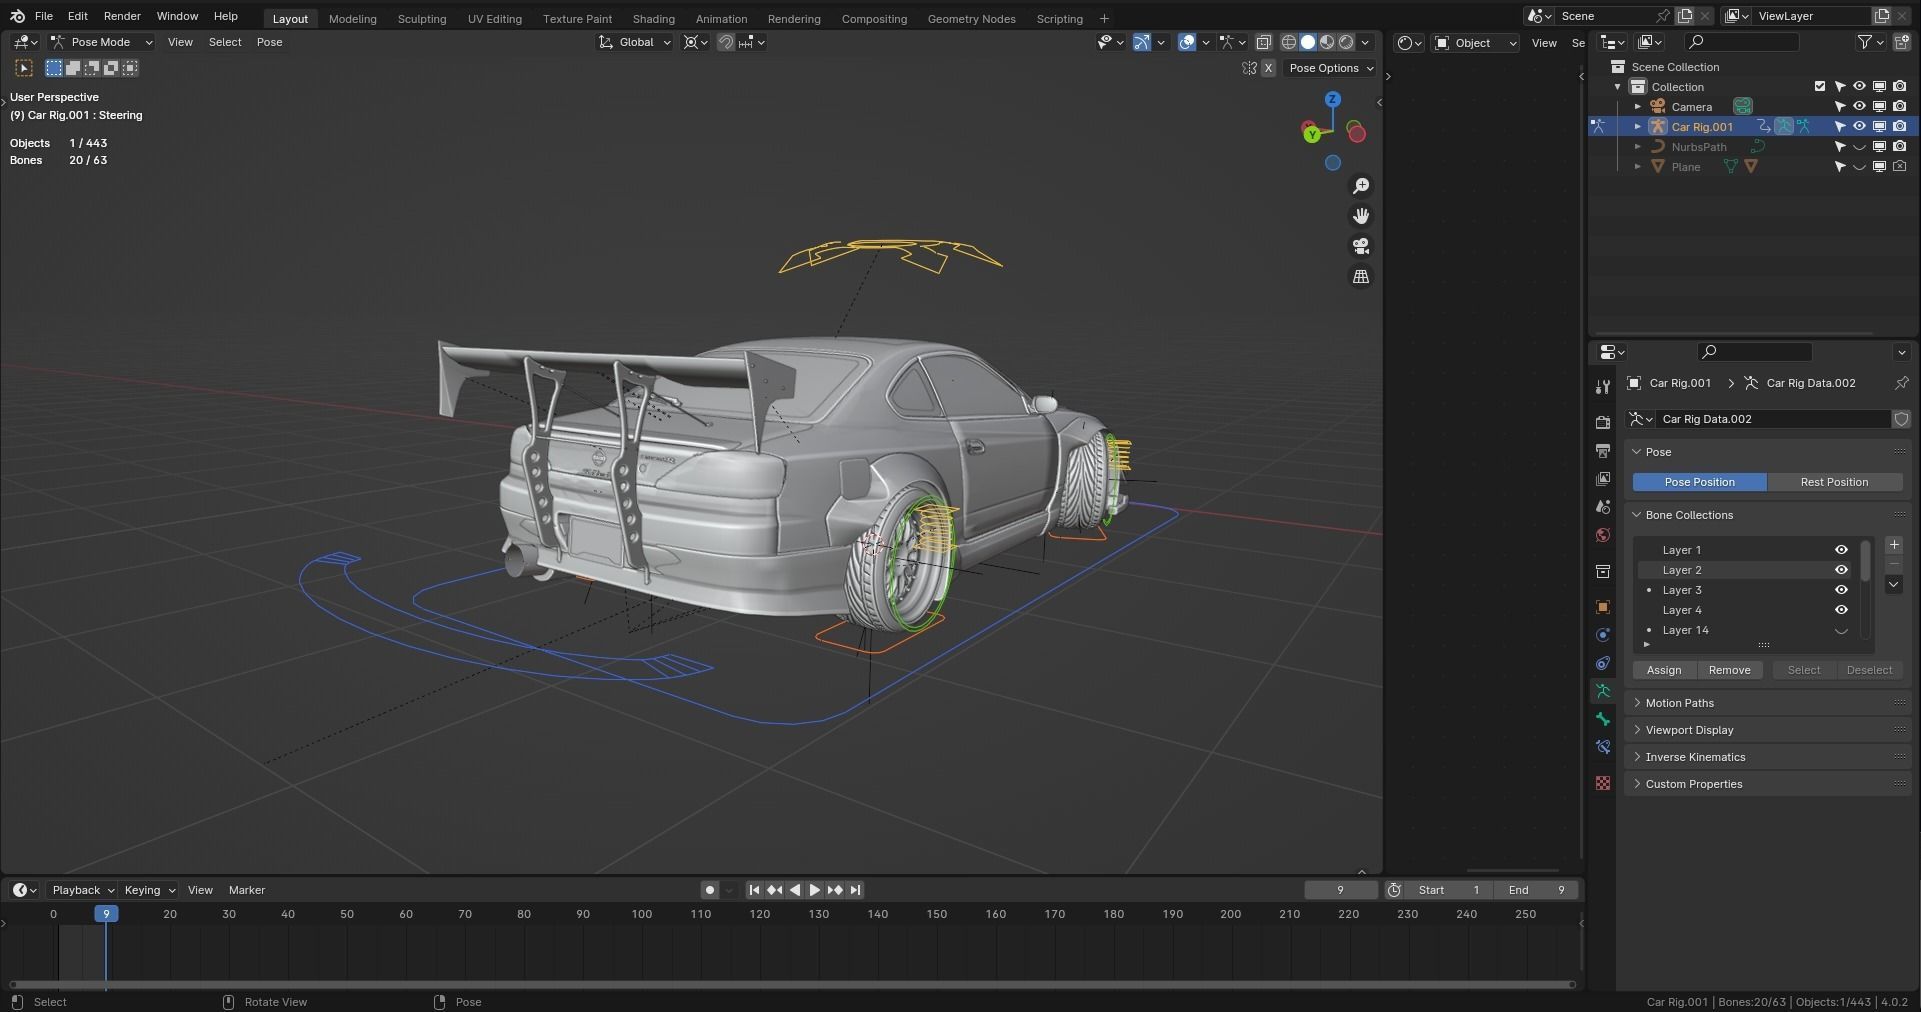
Task: Expand Motion Paths panel
Action: click(1679, 703)
